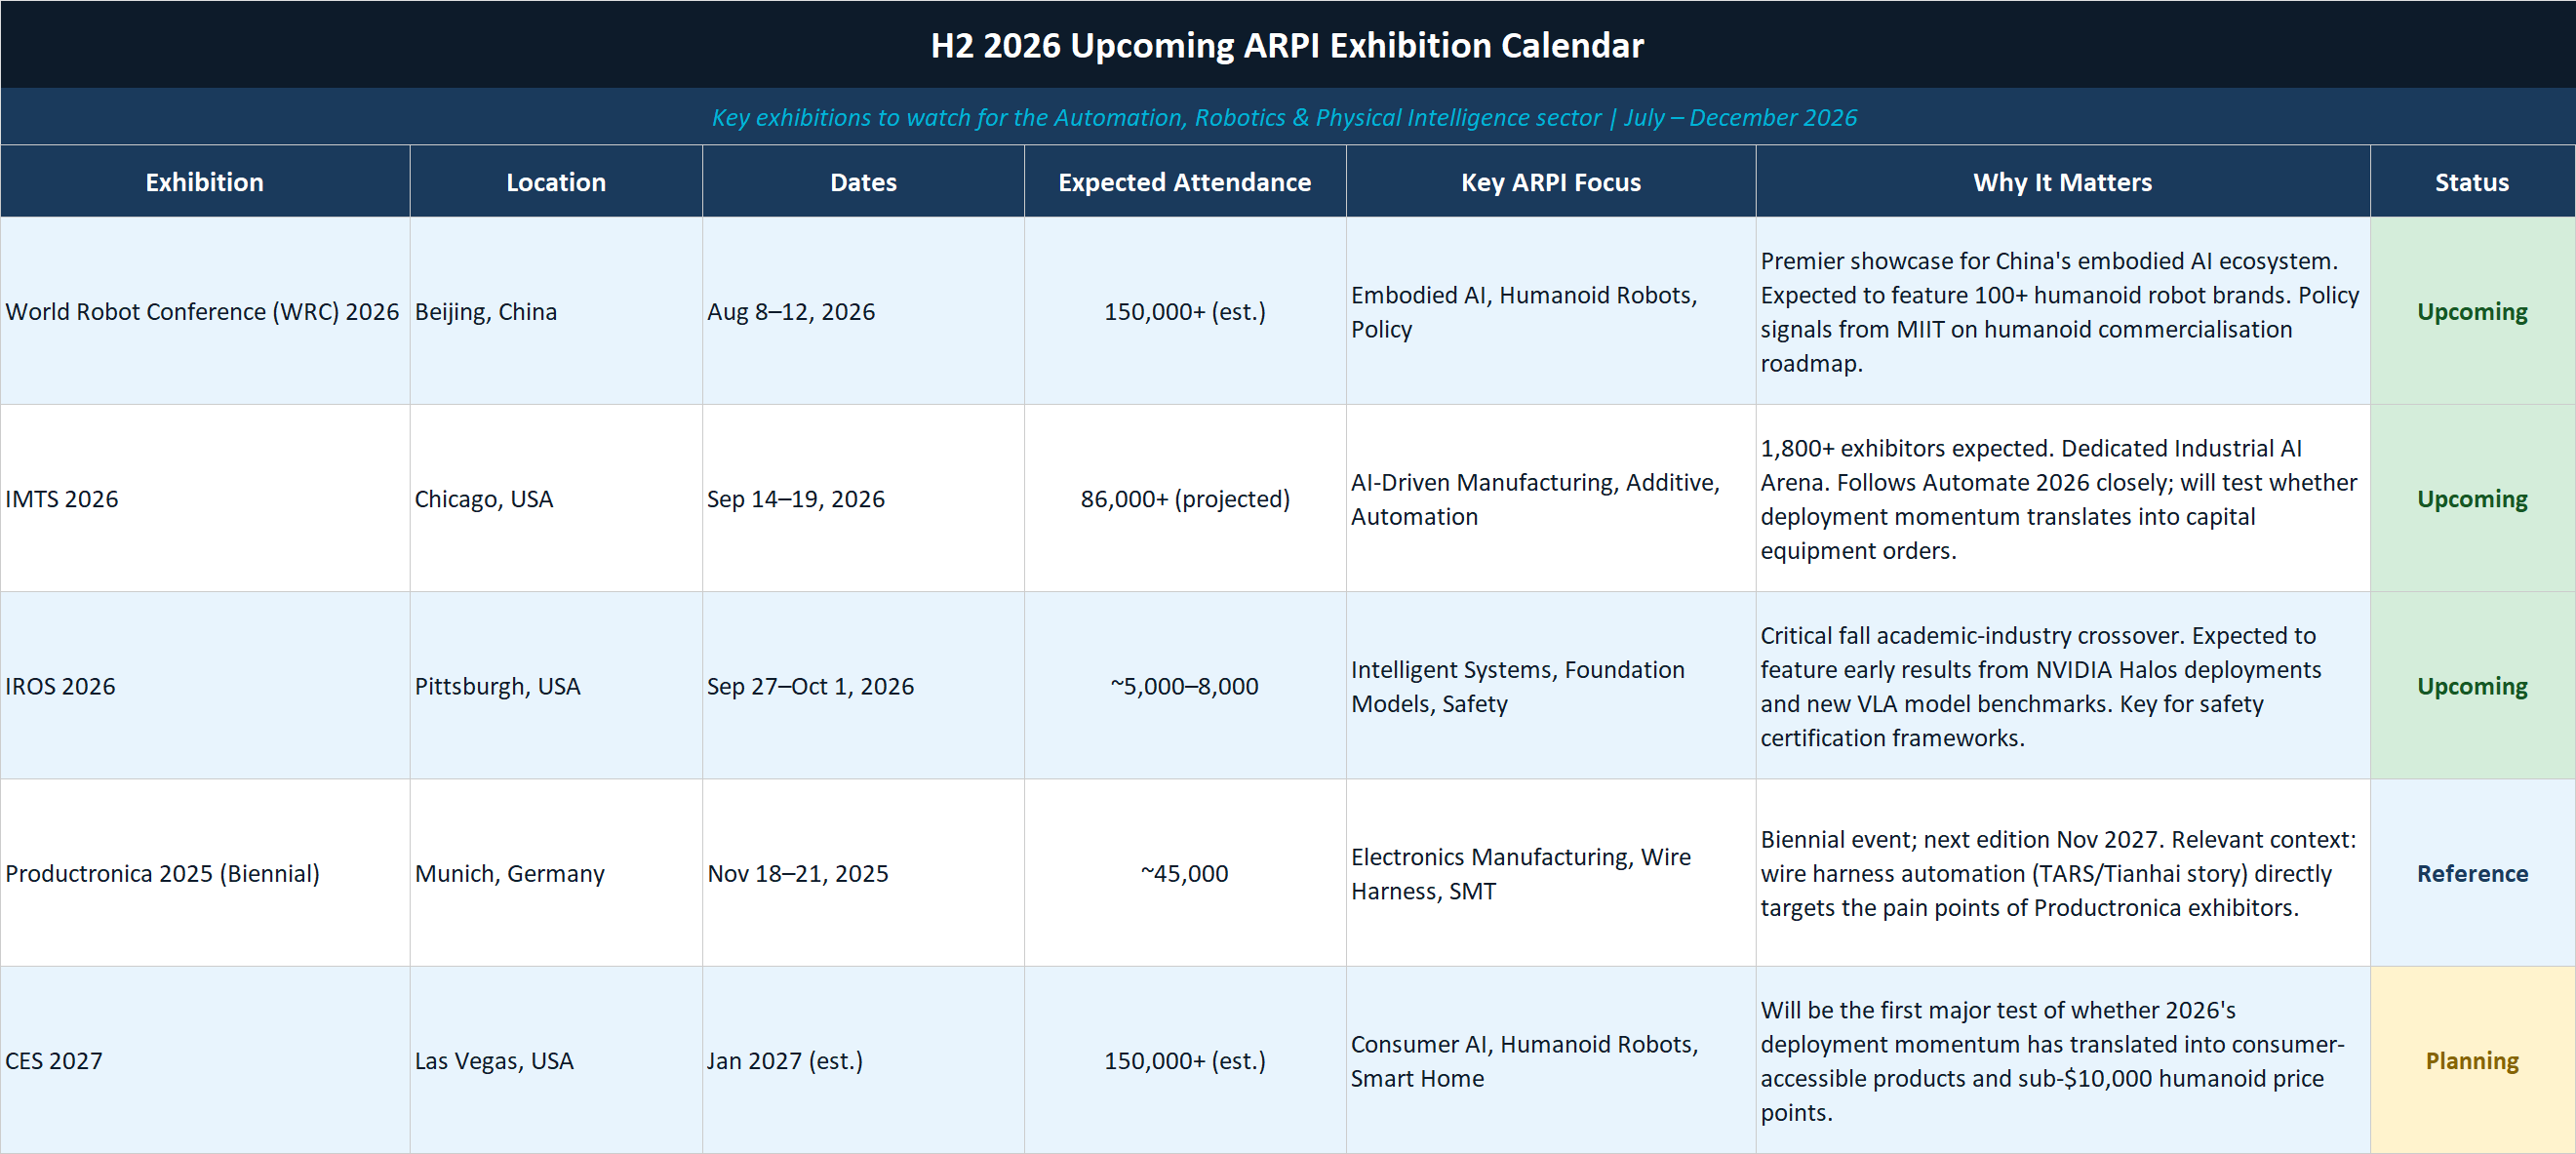Screen dimensions: 2576x1154
Task: Click the 'Munich, Germany' location cell
Action: (556, 872)
